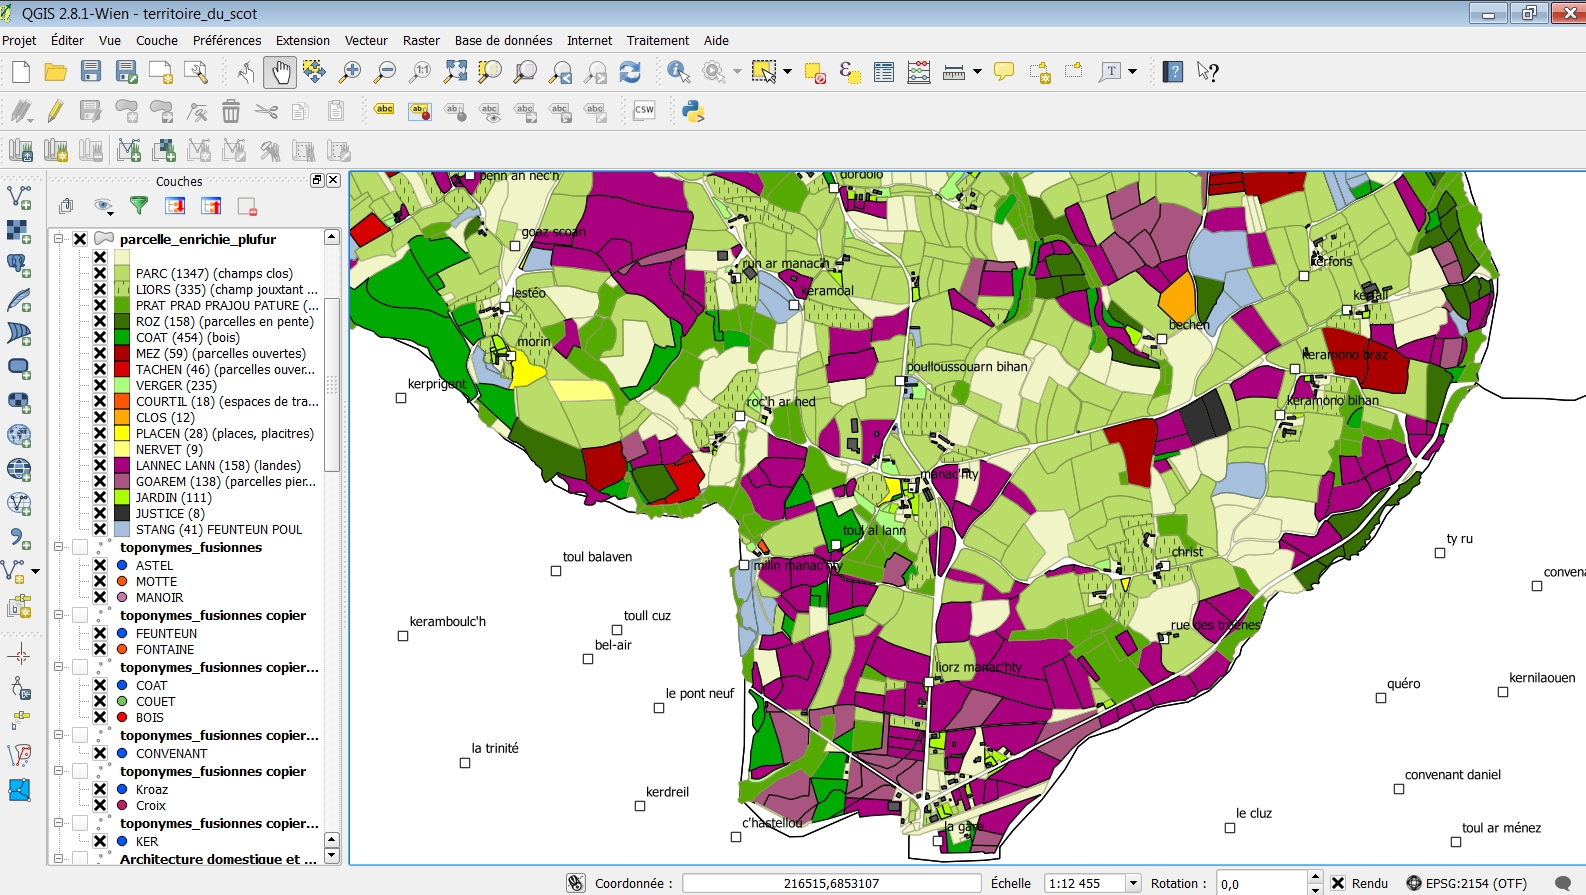
Task: Collapse the parcelle_enrichie_plufur layer tree
Action: tap(59, 239)
